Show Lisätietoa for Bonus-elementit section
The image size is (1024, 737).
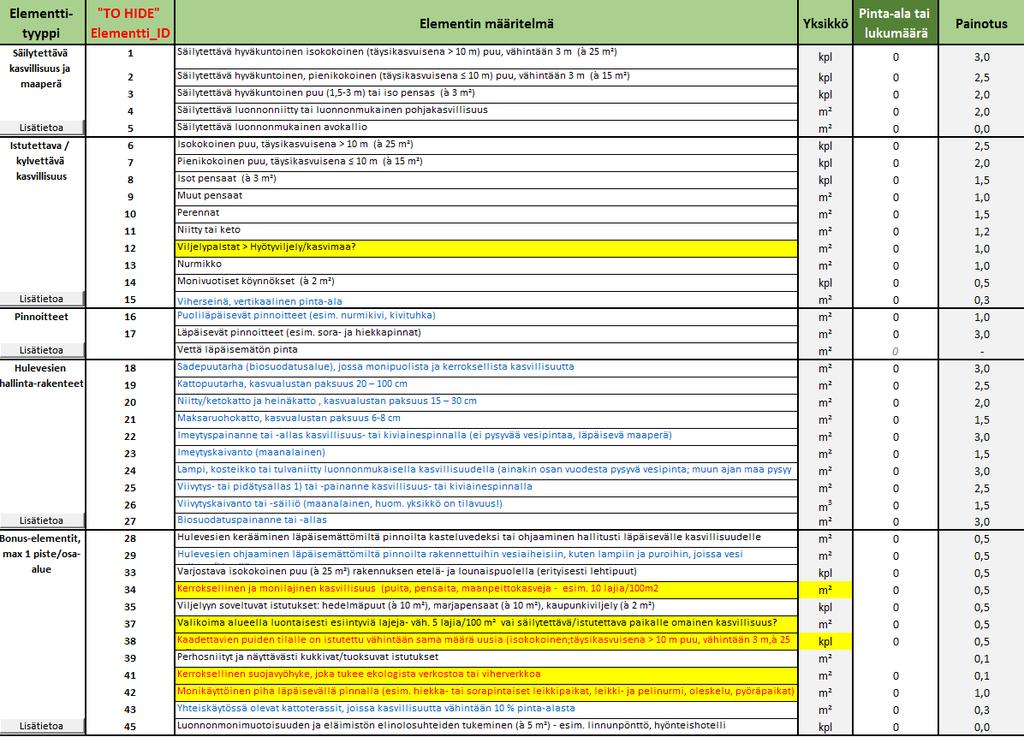pyautogui.click(x=42, y=726)
